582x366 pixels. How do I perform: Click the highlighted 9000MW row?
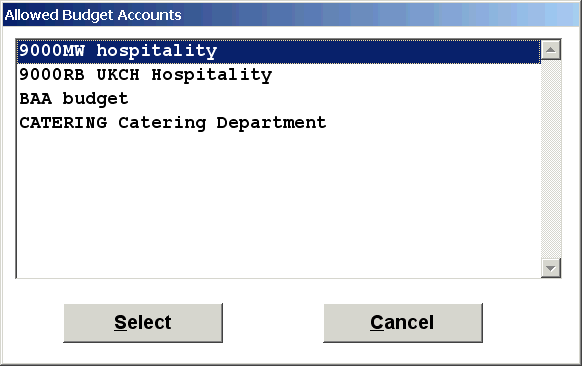[x=279, y=51]
